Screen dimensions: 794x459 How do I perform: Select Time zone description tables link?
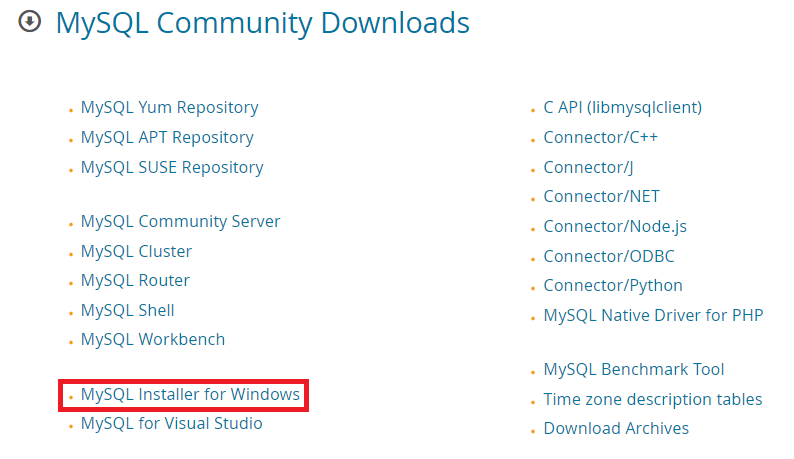(653, 399)
